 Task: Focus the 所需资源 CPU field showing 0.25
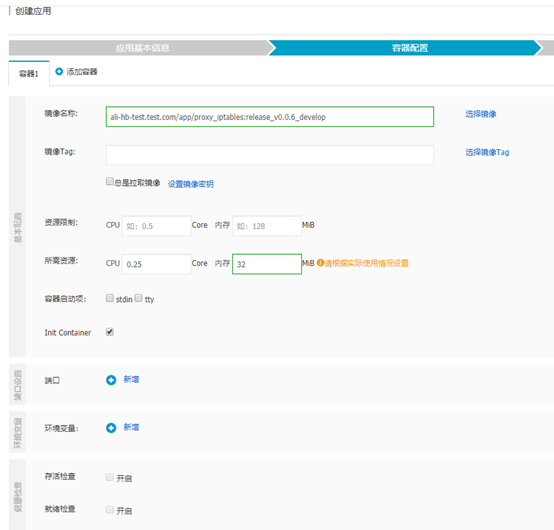coord(157,264)
